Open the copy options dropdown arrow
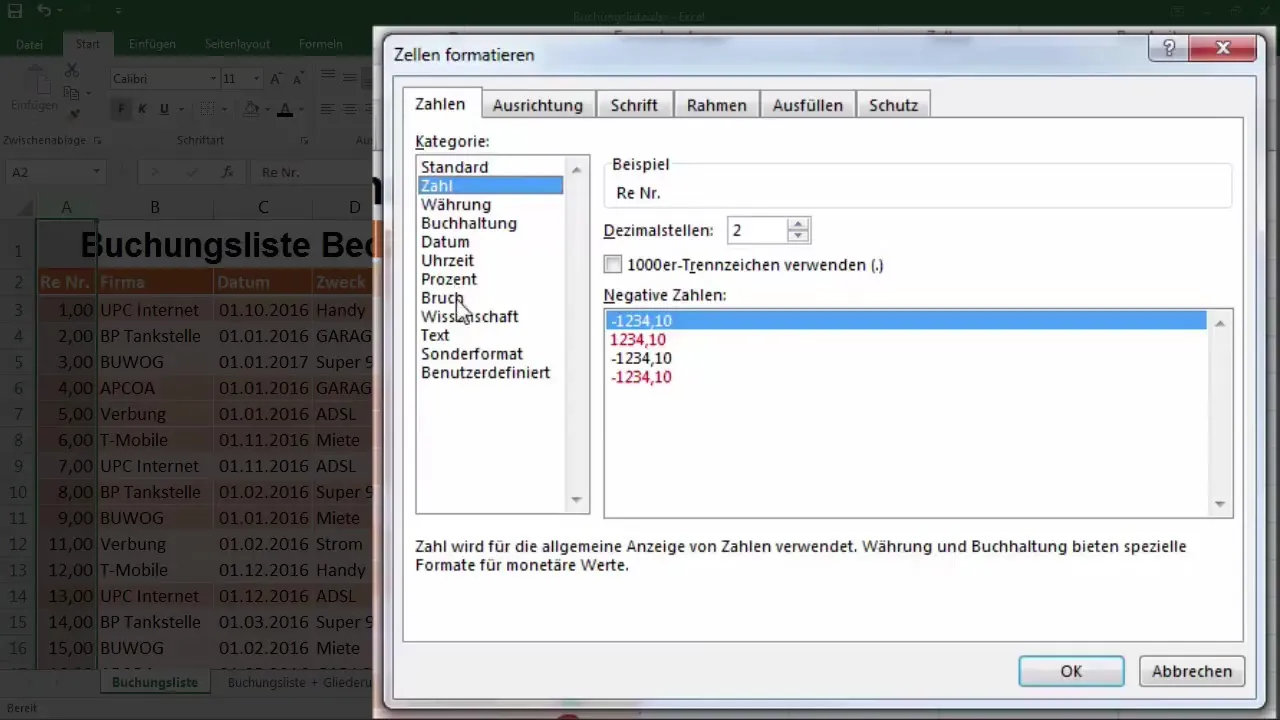 [x=88, y=93]
